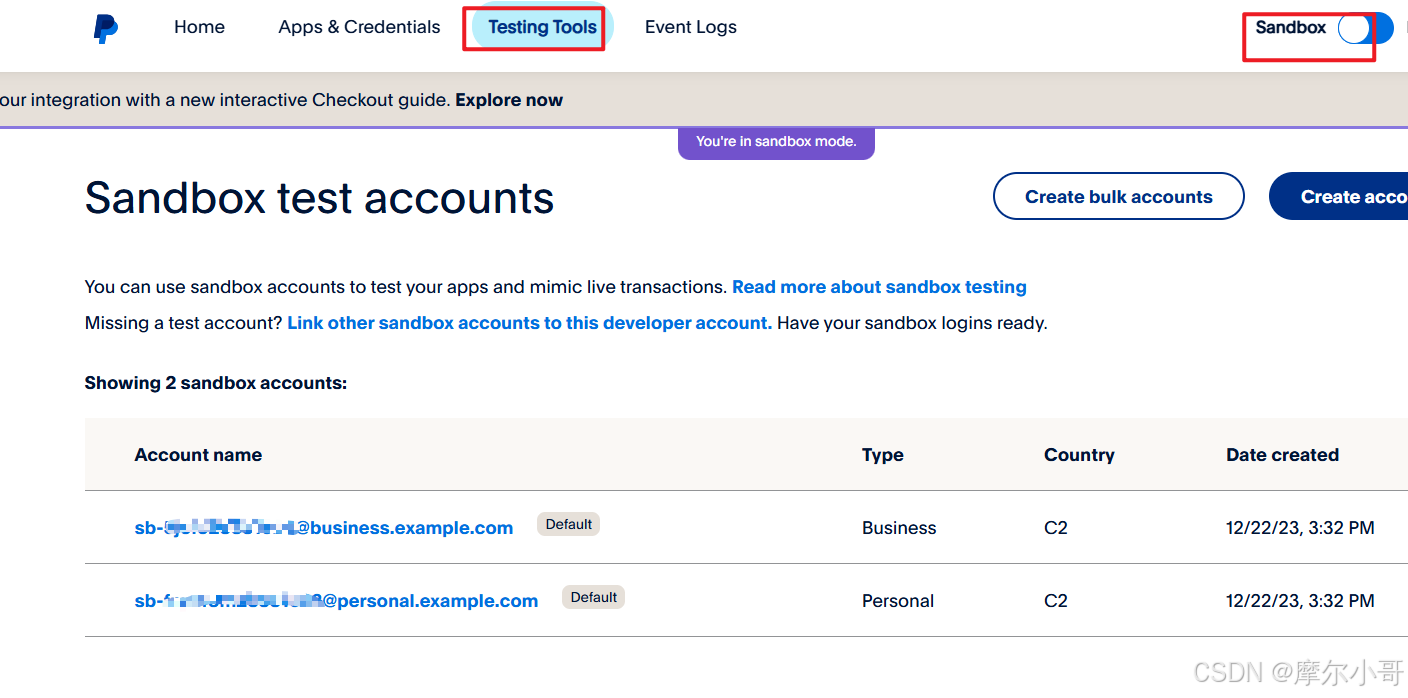Click C2 country in business row
The height and width of the screenshot is (698, 1408).
click(1056, 528)
